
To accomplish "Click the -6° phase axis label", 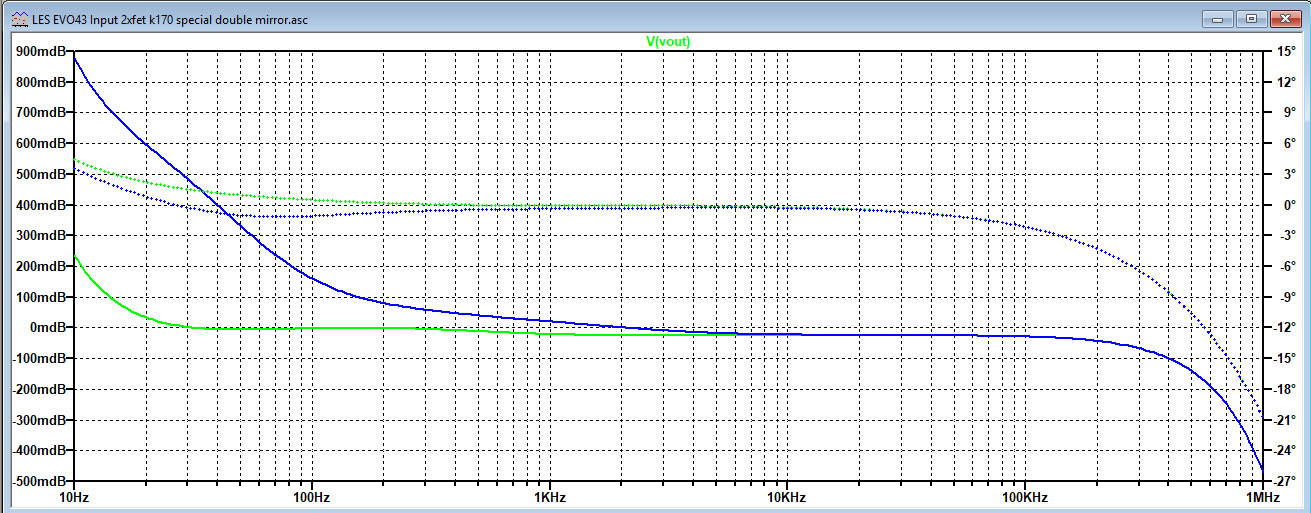I will 1289,266.
